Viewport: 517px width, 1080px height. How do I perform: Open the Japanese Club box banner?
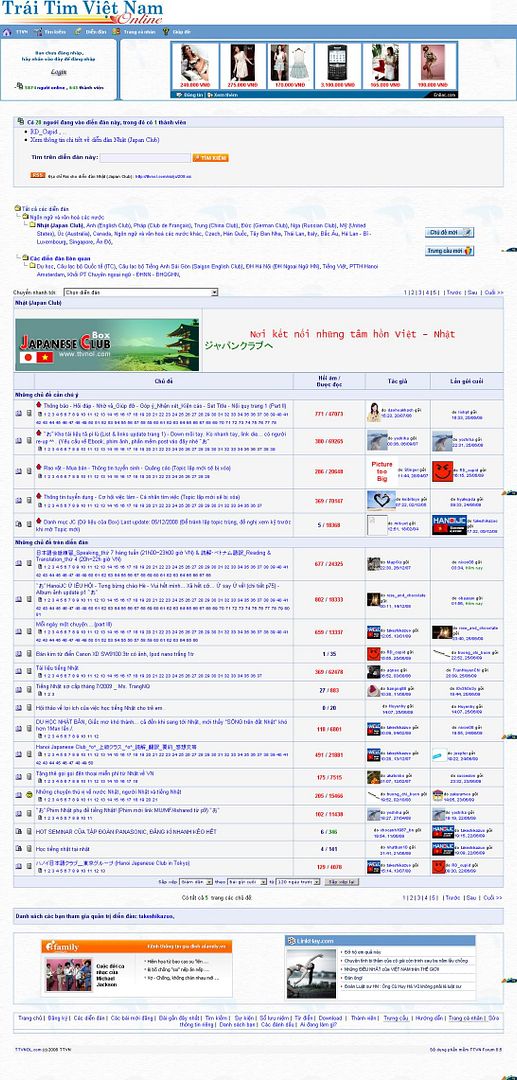pos(107,344)
